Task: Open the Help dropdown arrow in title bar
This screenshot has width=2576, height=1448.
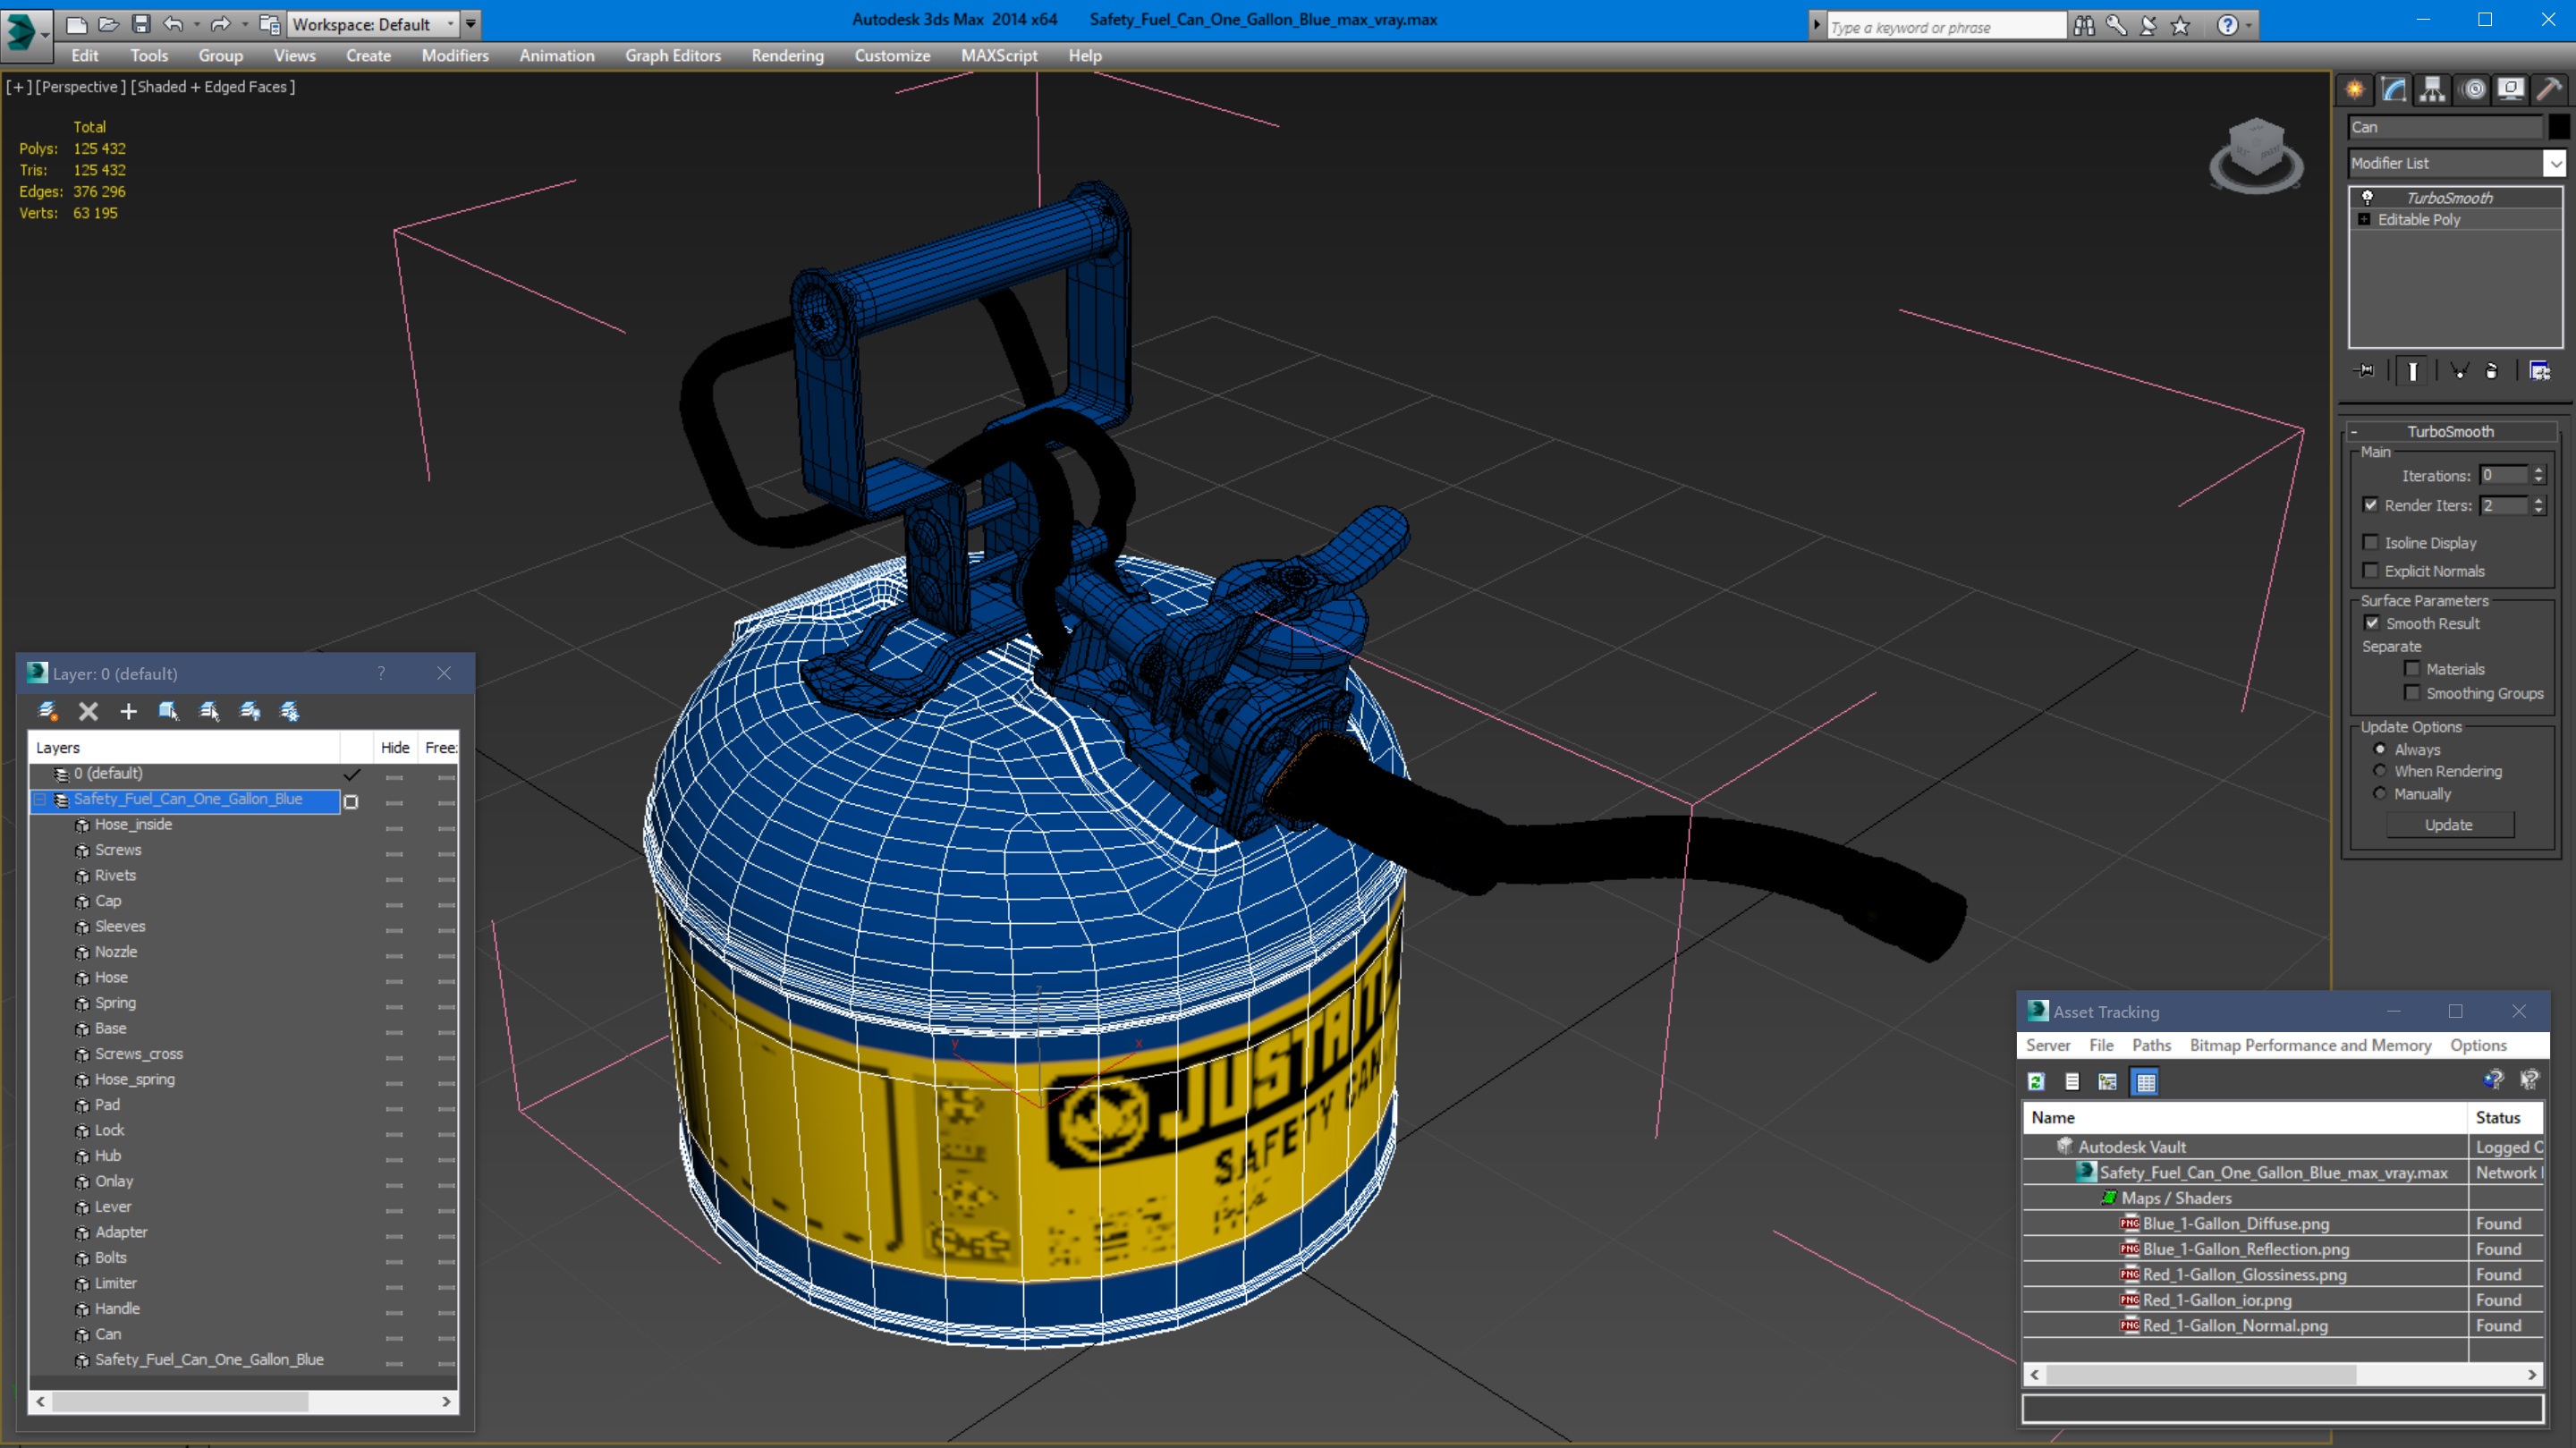Action: click(x=2248, y=26)
